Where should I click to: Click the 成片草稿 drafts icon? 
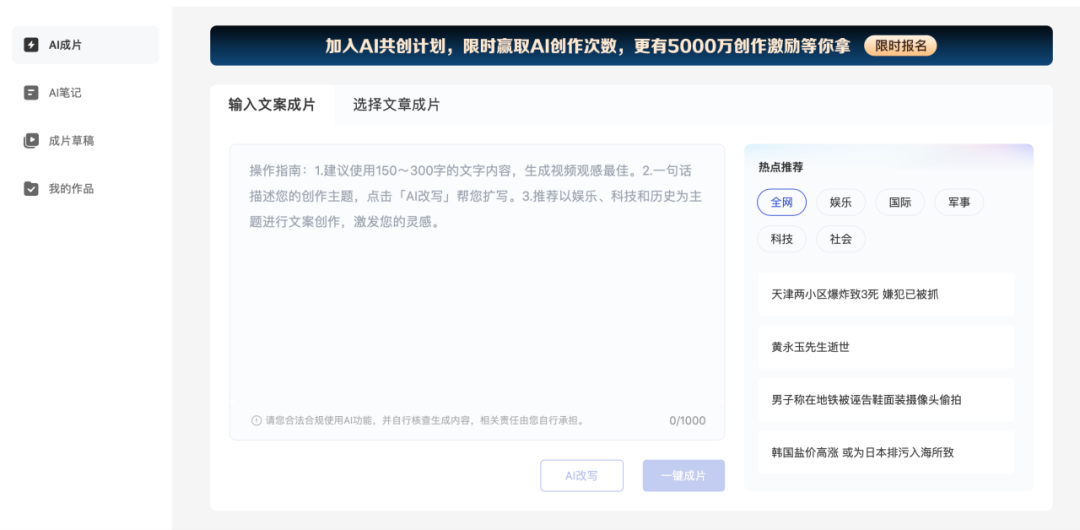31,141
